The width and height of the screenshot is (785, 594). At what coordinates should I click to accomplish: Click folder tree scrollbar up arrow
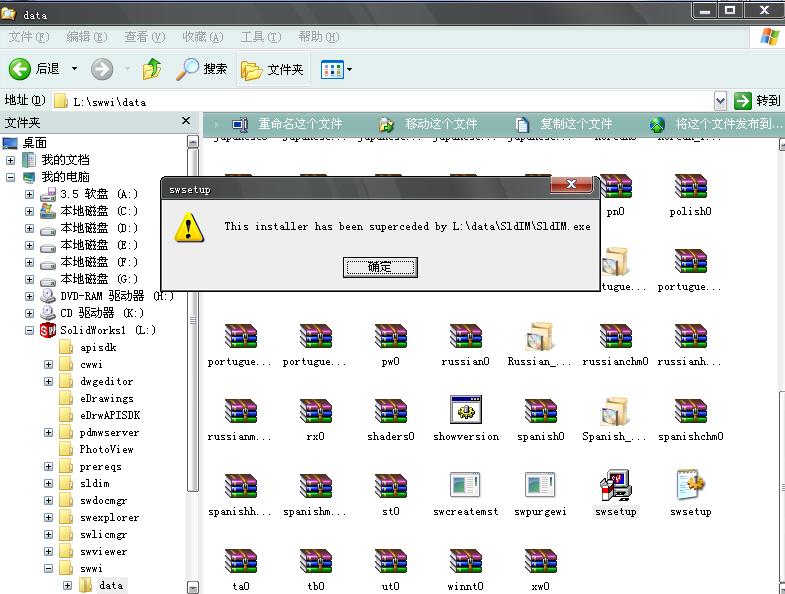coord(193,142)
